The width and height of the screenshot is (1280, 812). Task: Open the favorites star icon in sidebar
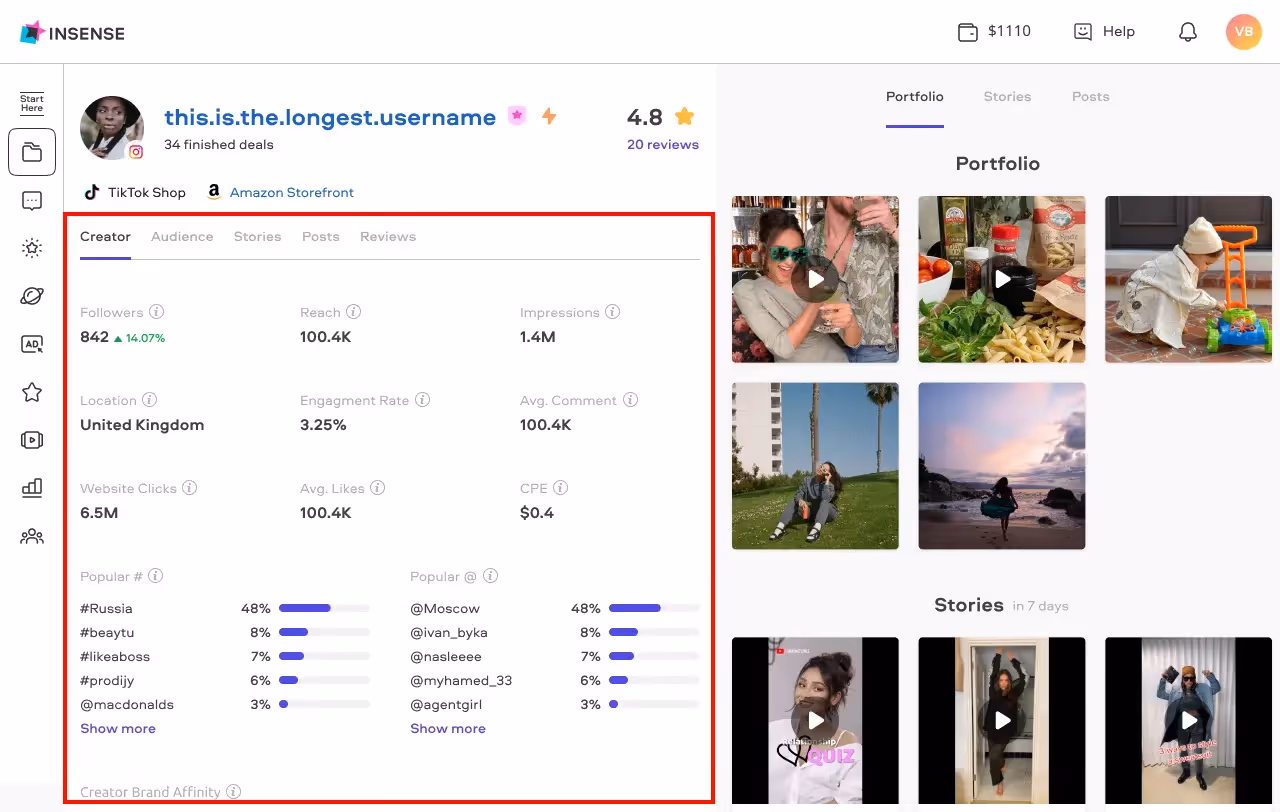click(31, 392)
